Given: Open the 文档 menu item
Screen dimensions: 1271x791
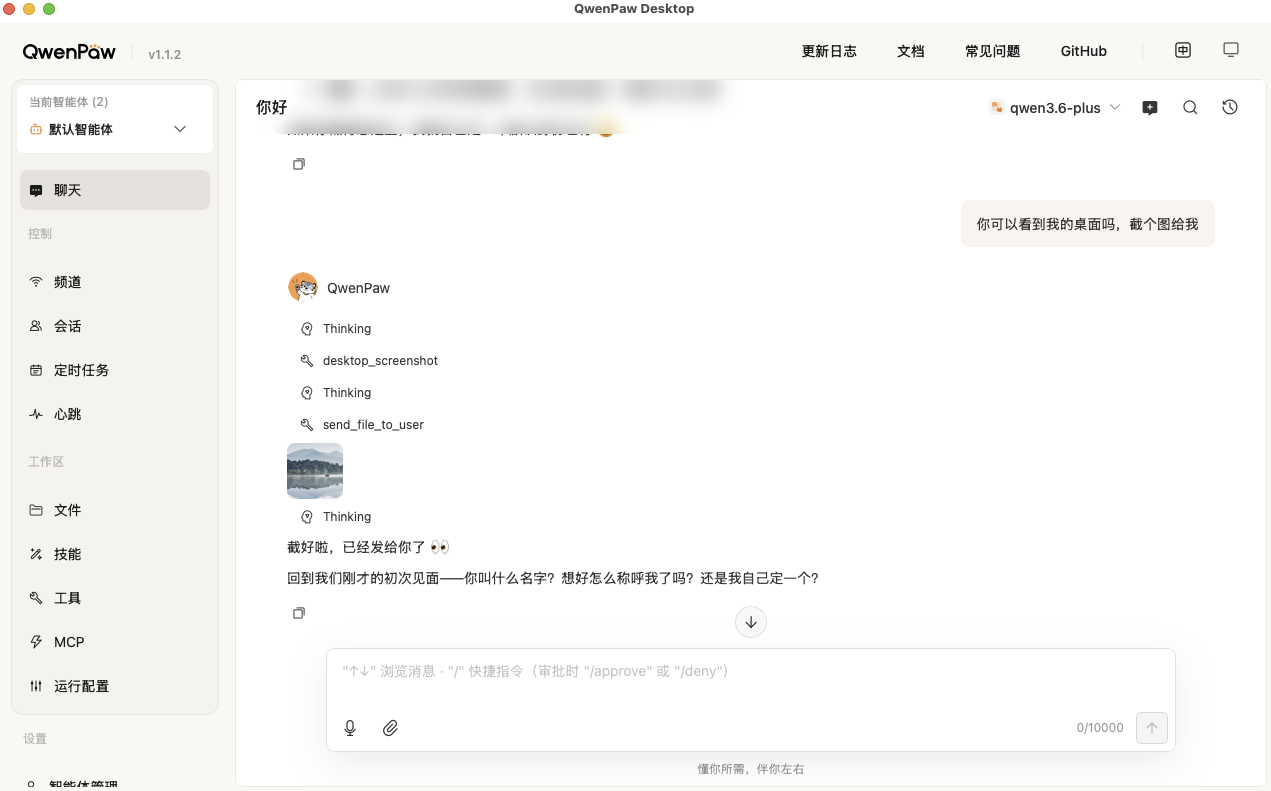Looking at the screenshot, I should [x=911, y=51].
